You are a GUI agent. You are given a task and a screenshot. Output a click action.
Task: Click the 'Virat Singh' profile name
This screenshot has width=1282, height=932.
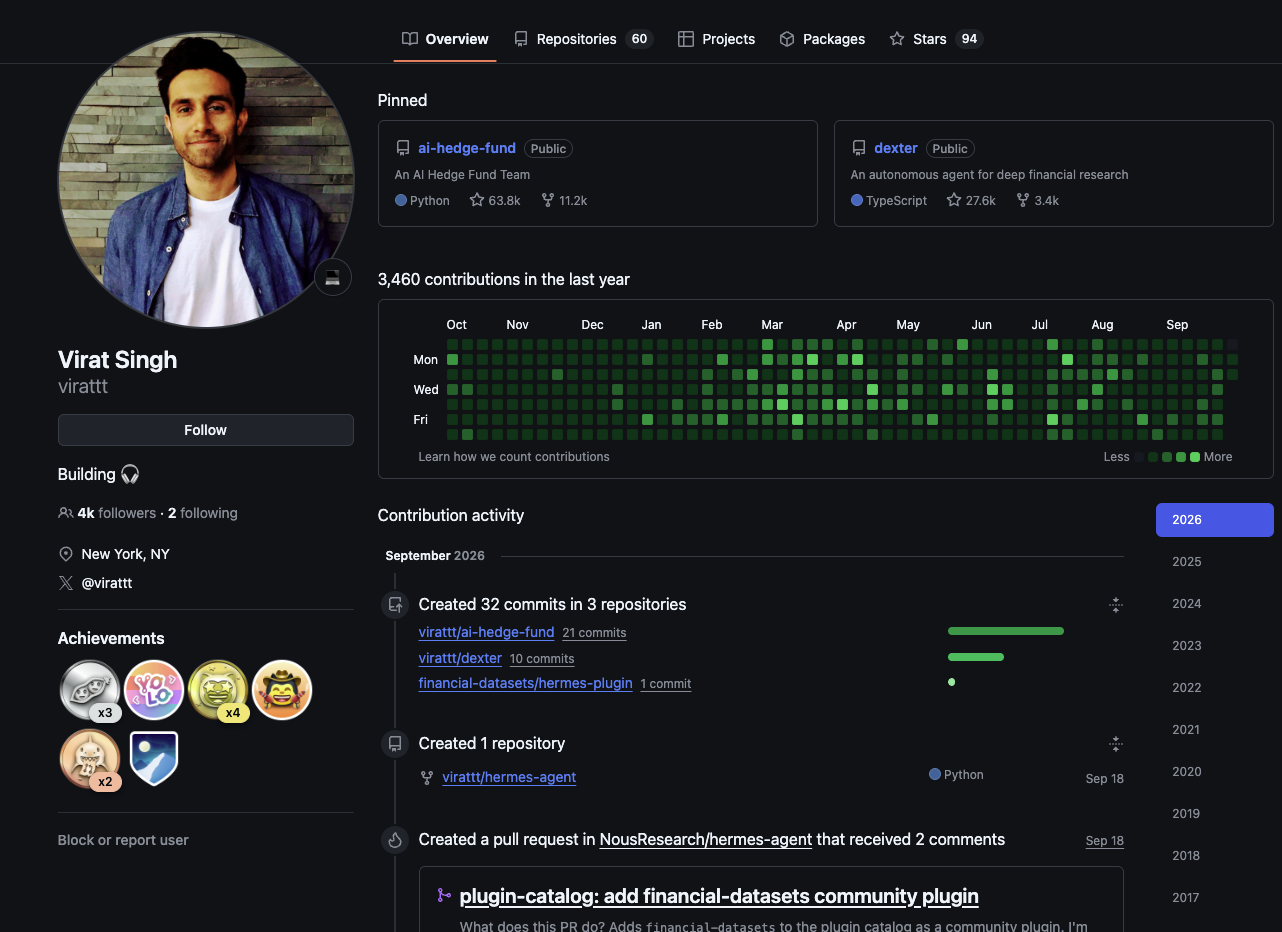click(x=118, y=360)
